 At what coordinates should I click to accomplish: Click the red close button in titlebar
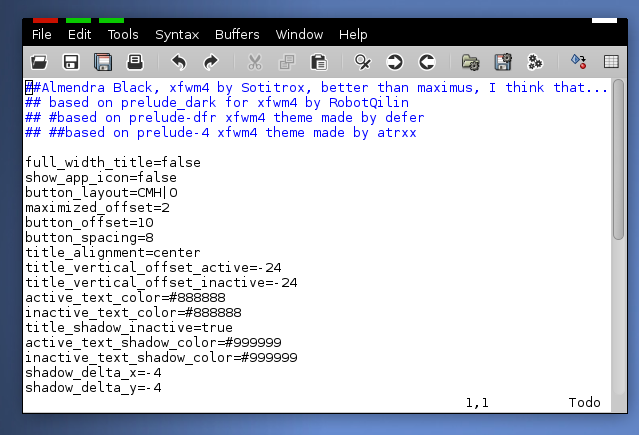pos(45,20)
